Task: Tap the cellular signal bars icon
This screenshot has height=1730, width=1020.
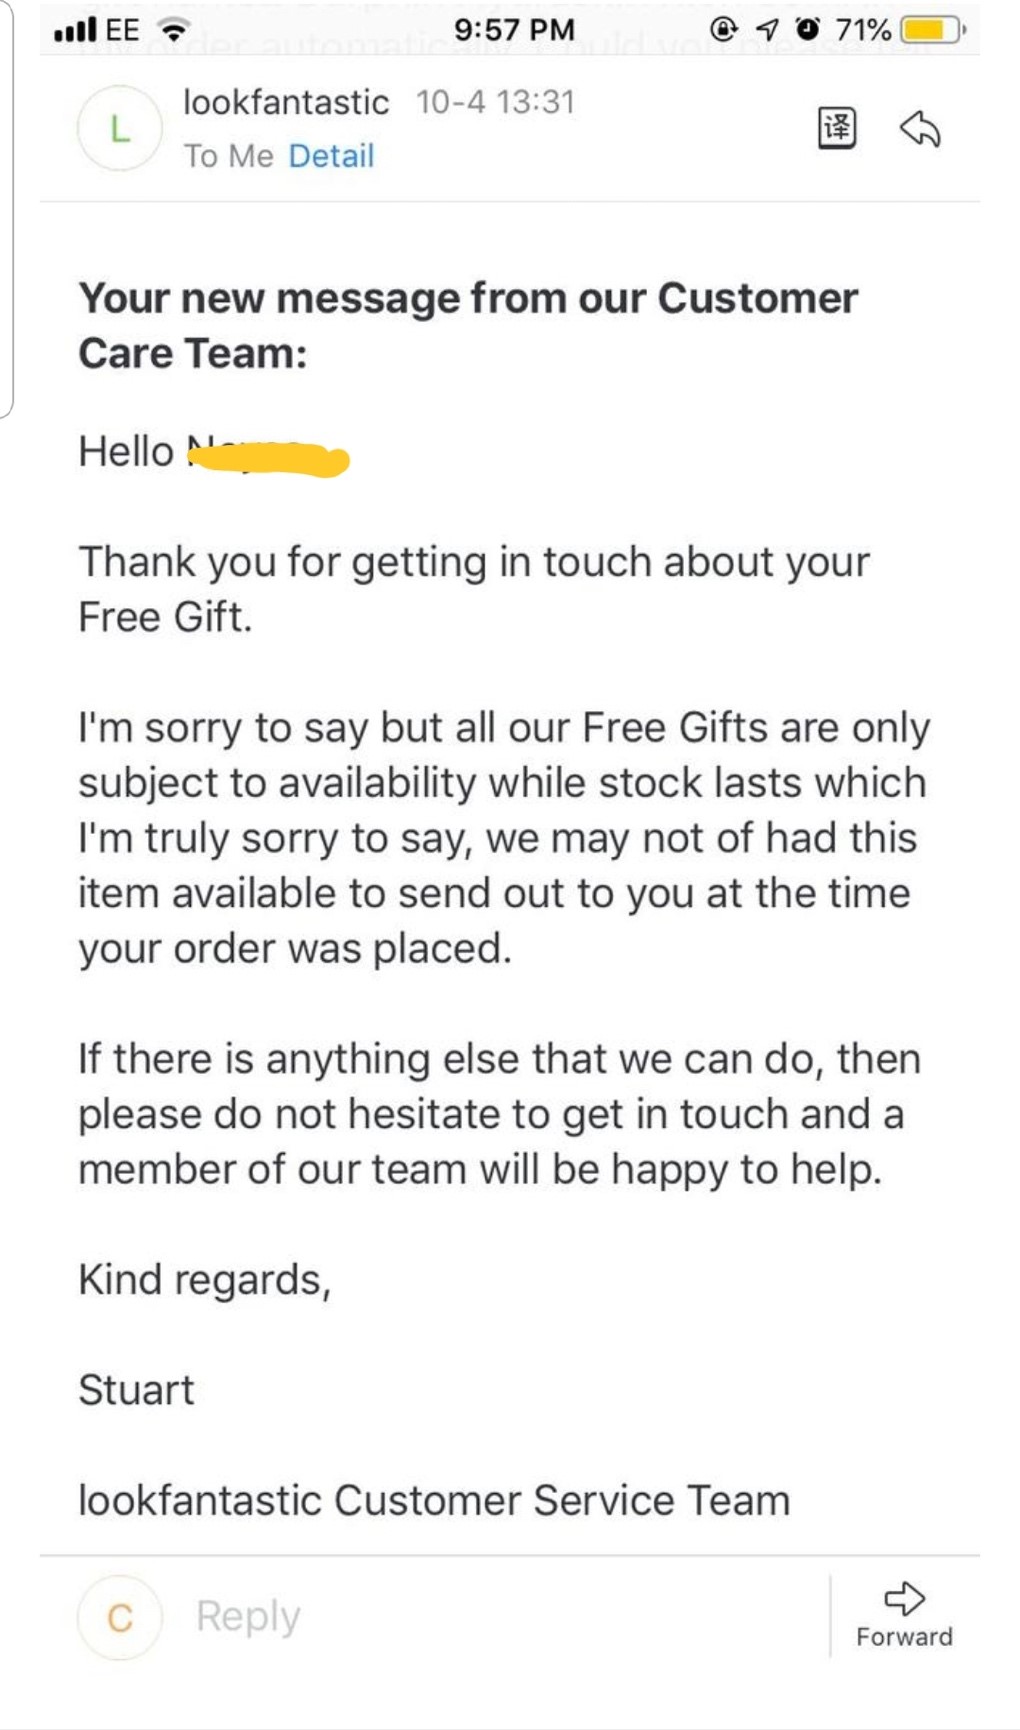Action: point(75,30)
